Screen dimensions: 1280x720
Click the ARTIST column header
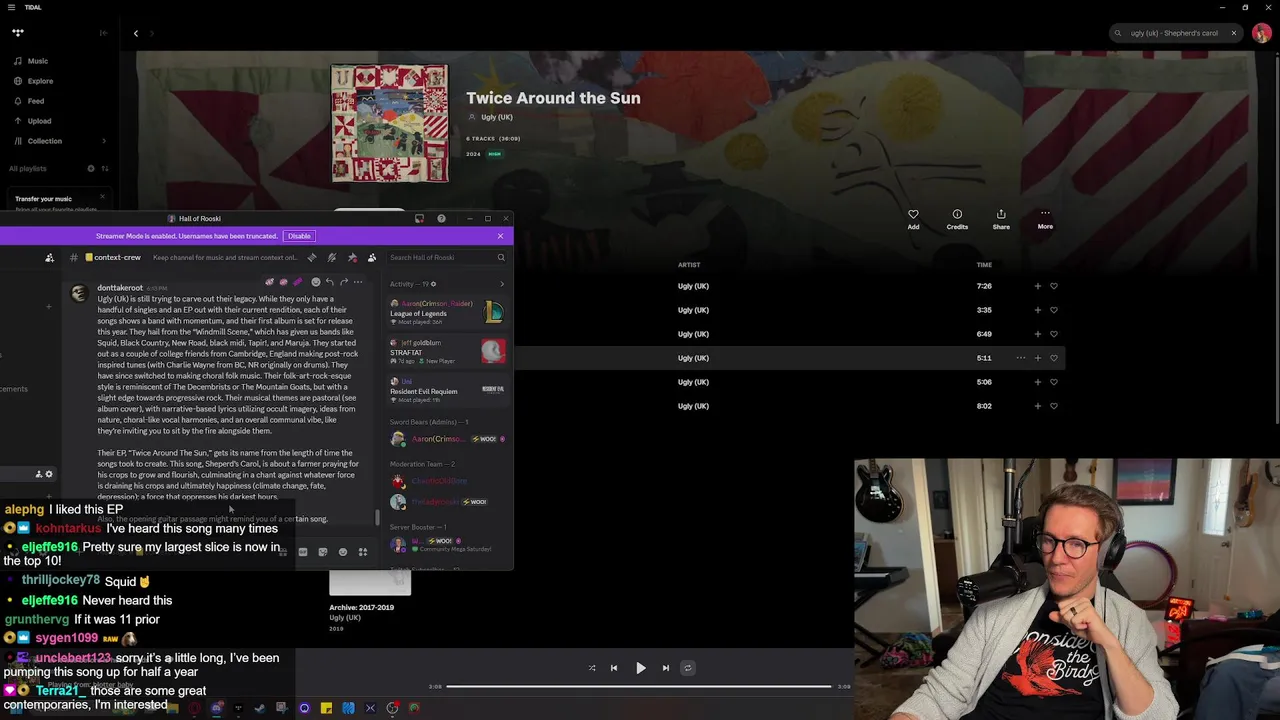pyautogui.click(x=689, y=265)
